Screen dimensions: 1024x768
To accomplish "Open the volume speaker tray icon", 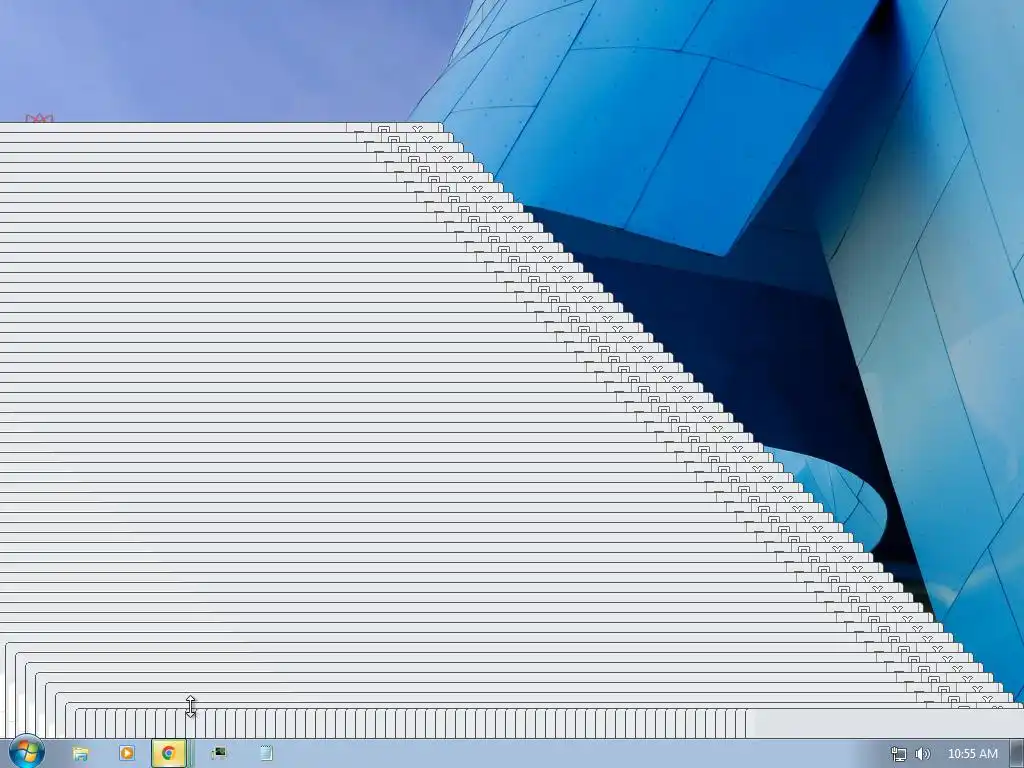I will 923,754.
